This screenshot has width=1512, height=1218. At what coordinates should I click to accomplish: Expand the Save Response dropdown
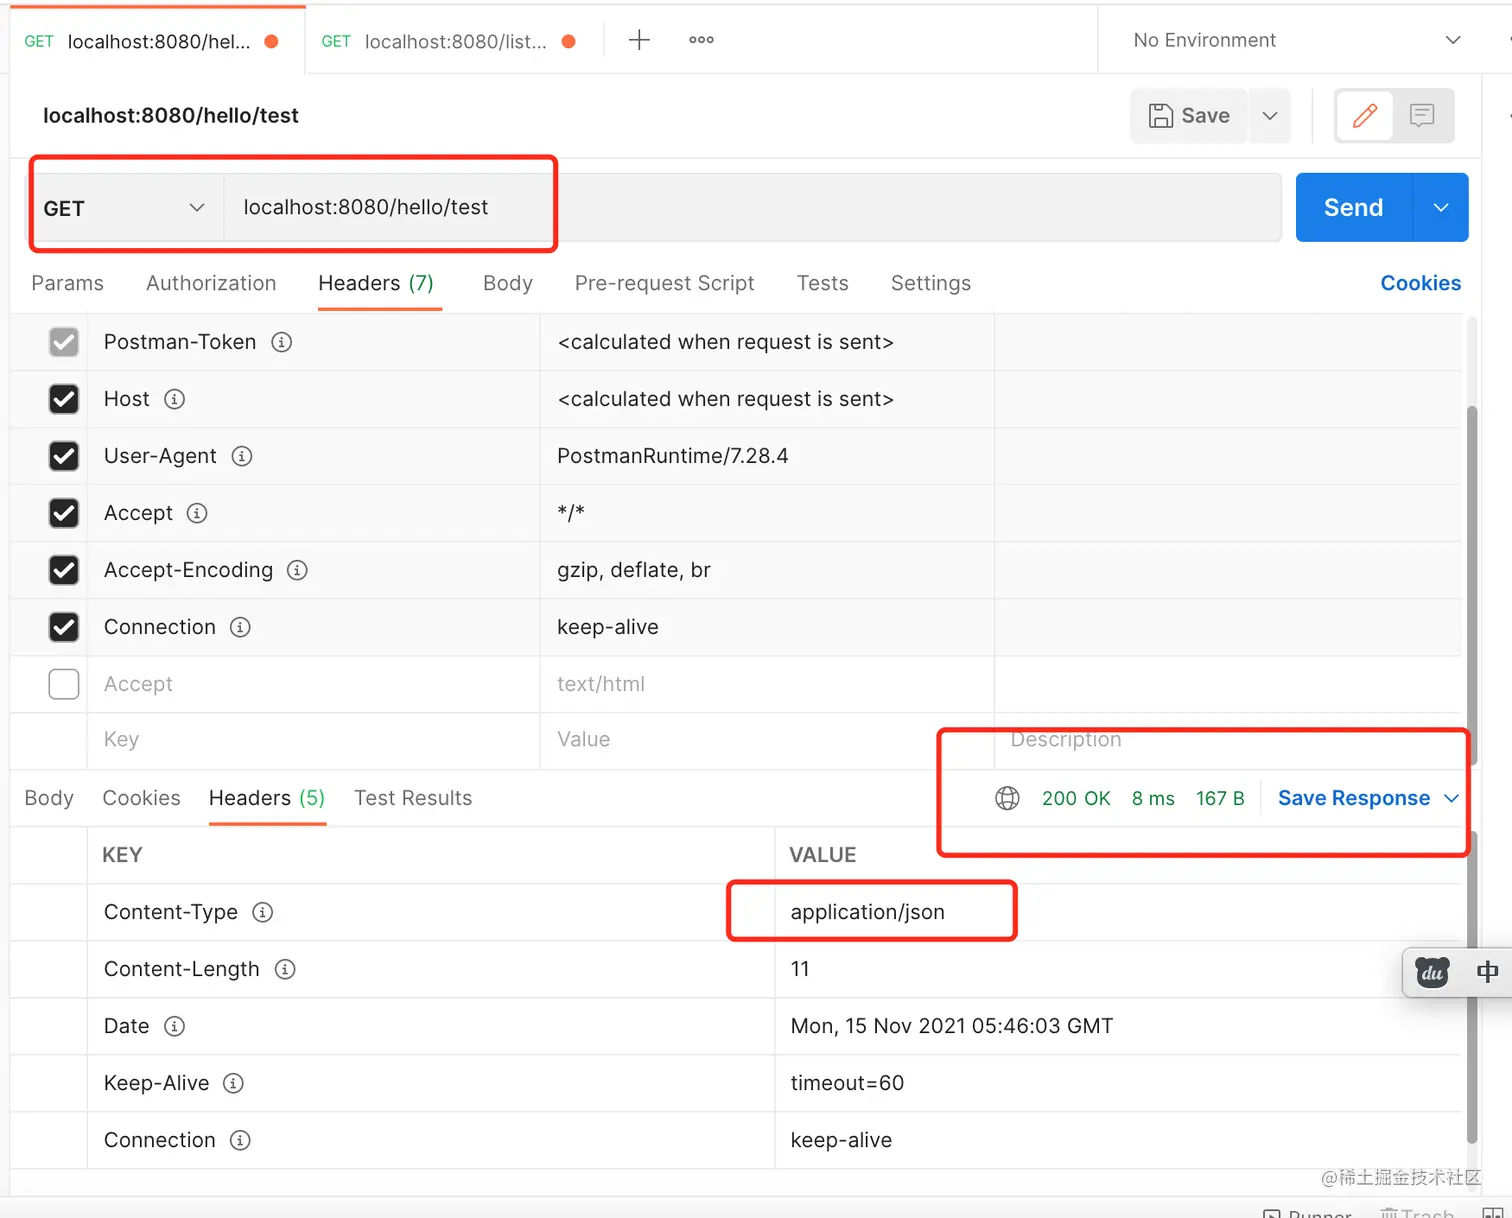[1453, 798]
